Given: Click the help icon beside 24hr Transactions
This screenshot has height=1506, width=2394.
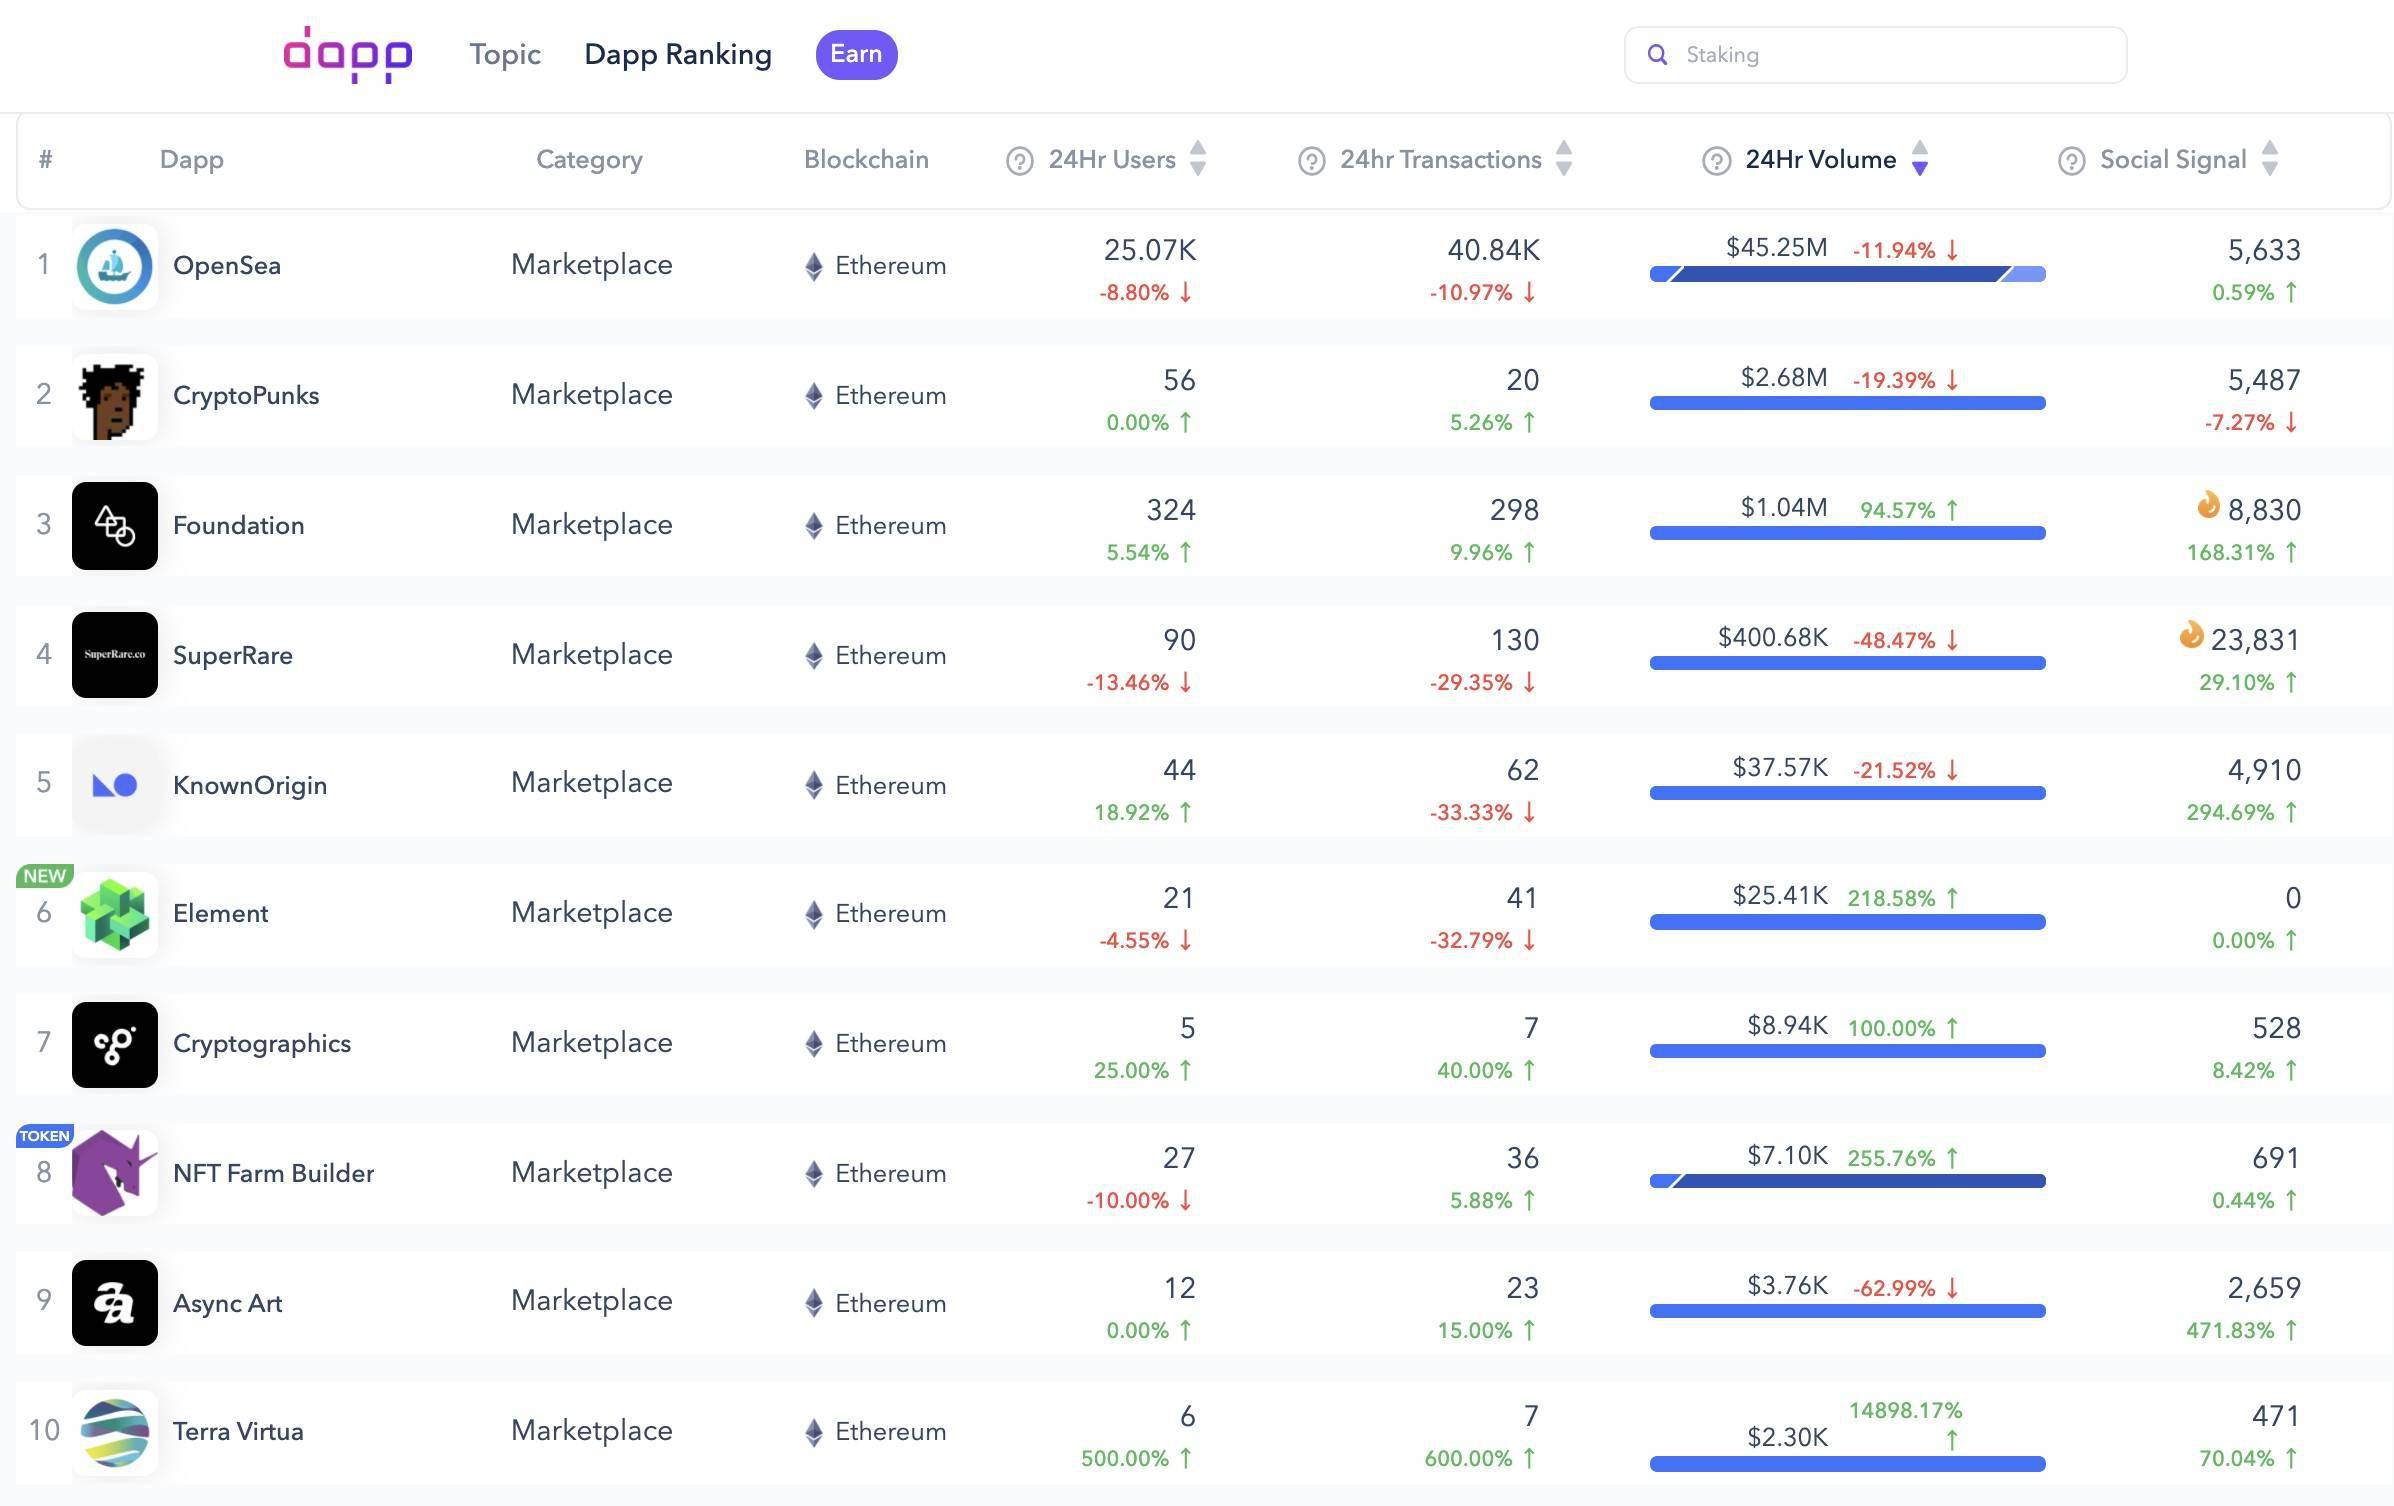Looking at the screenshot, I should [x=1311, y=159].
